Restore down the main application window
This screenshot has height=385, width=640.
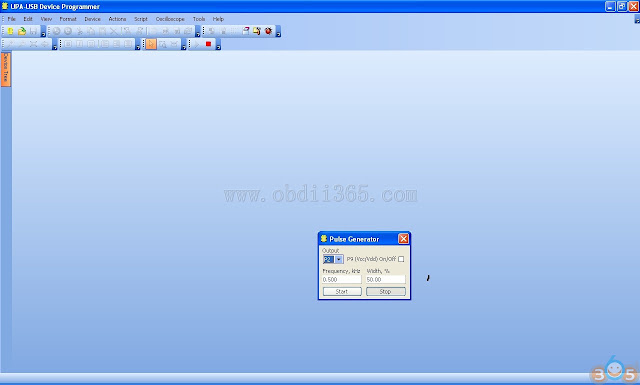[x=622, y=6]
